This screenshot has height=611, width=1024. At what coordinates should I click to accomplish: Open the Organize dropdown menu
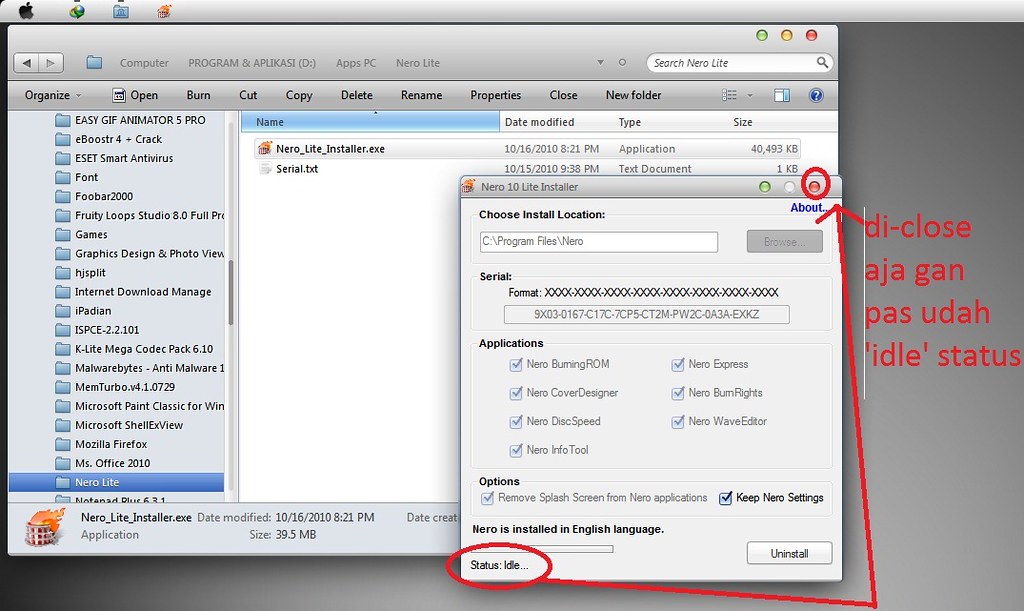coord(53,95)
